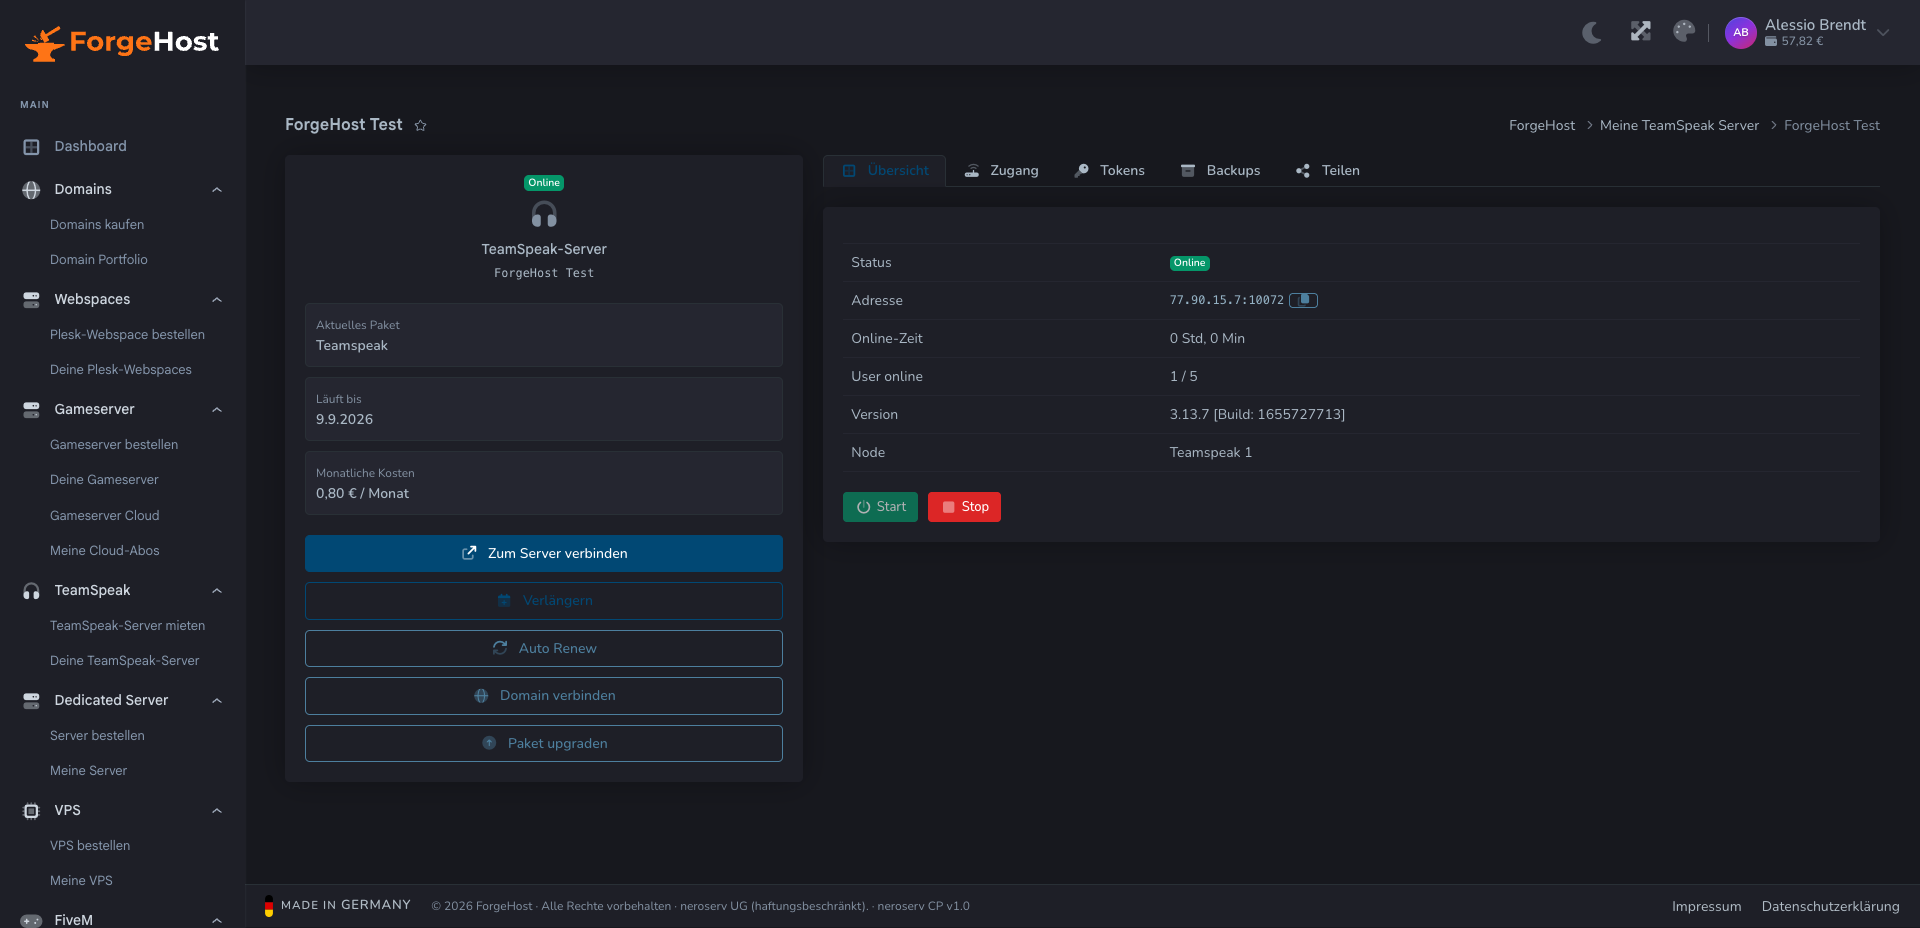Collapse the VPS section chevron
Viewport: 1920px width, 928px height.
coord(217,811)
